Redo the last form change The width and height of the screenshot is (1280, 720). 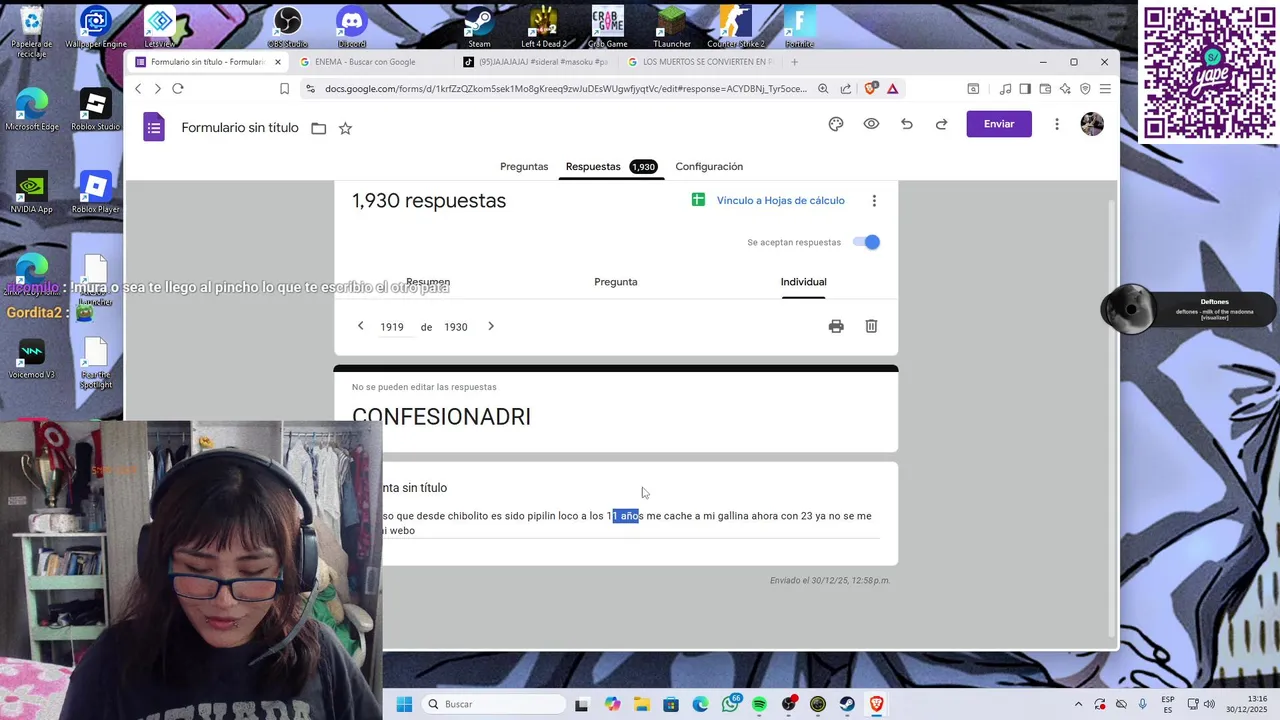pyautogui.click(x=941, y=124)
